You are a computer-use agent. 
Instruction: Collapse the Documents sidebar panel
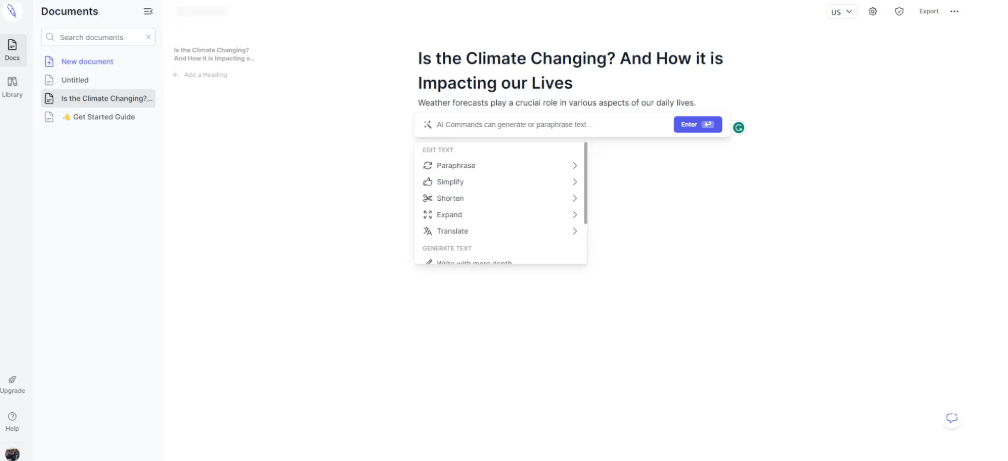pyautogui.click(x=148, y=12)
